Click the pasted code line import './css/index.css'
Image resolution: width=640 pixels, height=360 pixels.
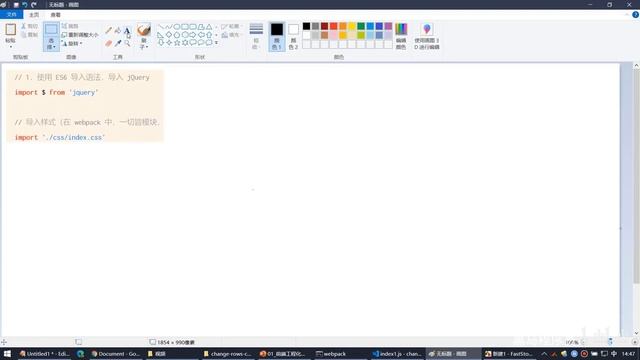point(60,138)
